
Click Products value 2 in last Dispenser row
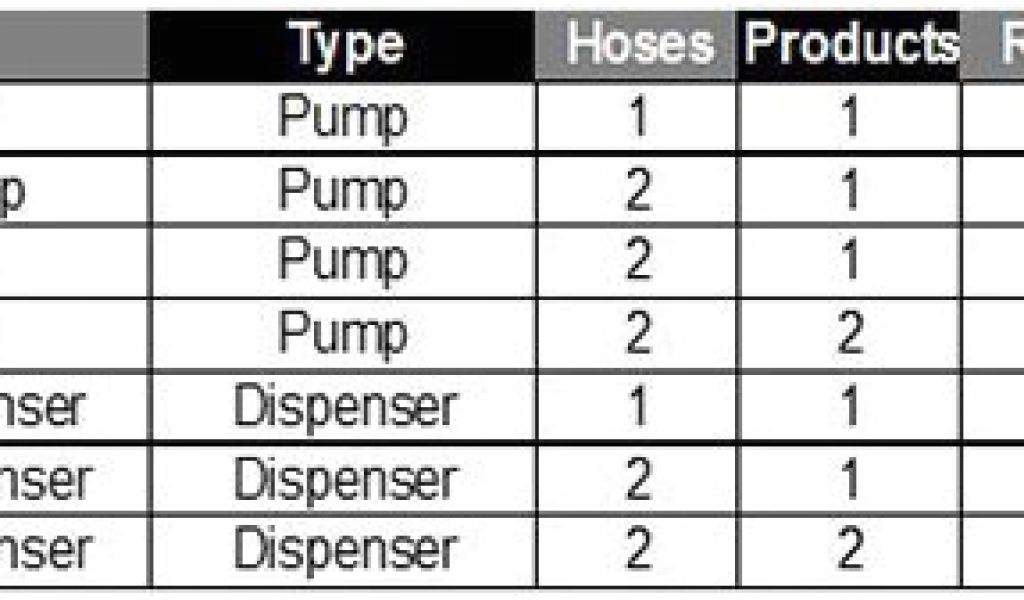click(850, 550)
